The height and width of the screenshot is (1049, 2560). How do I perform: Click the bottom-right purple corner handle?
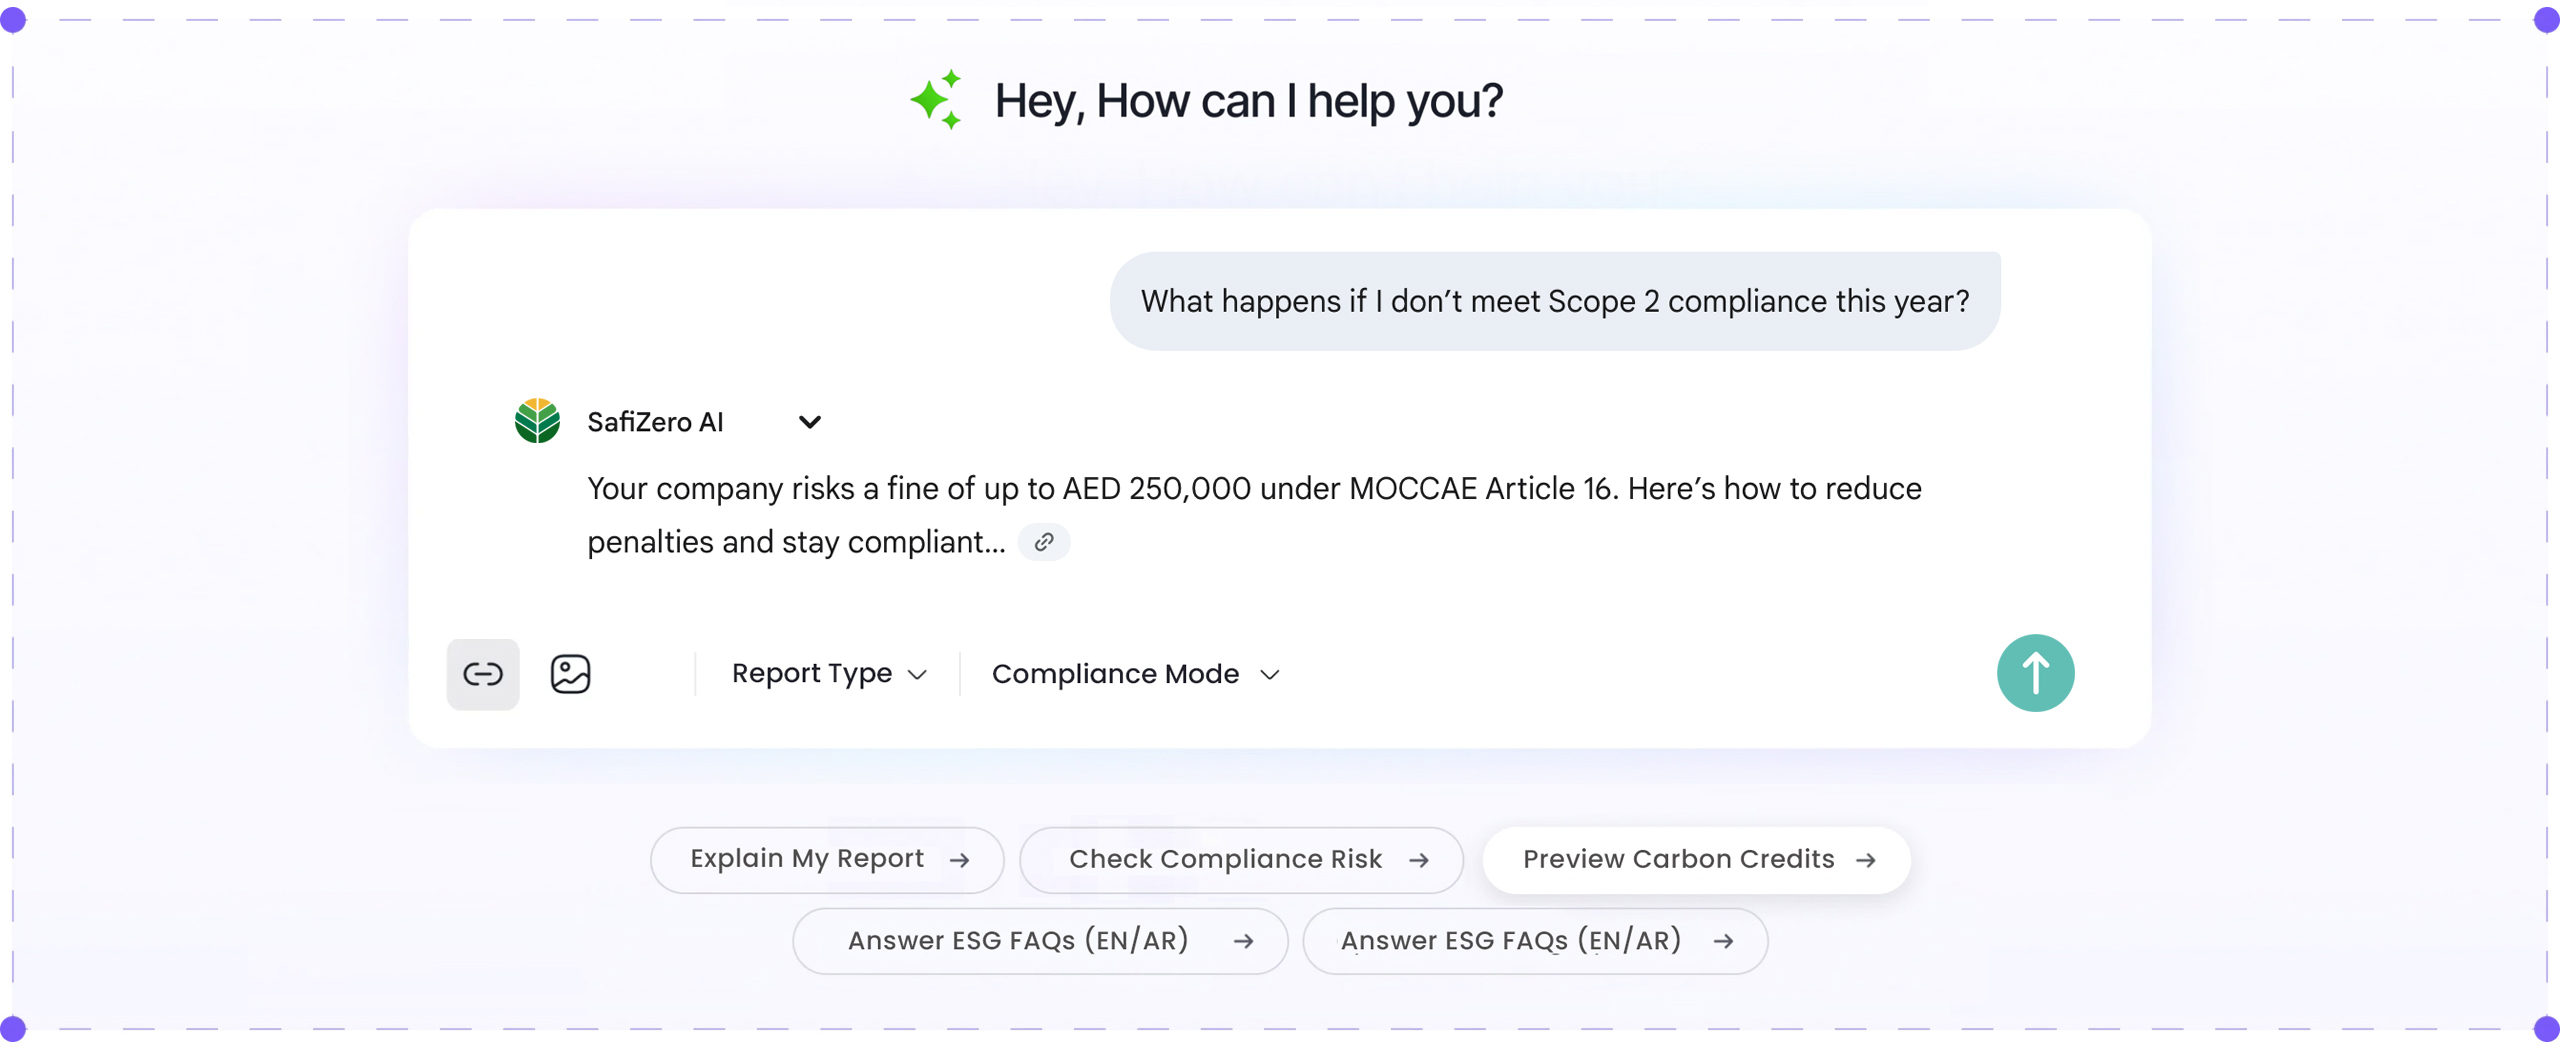click(2546, 1028)
